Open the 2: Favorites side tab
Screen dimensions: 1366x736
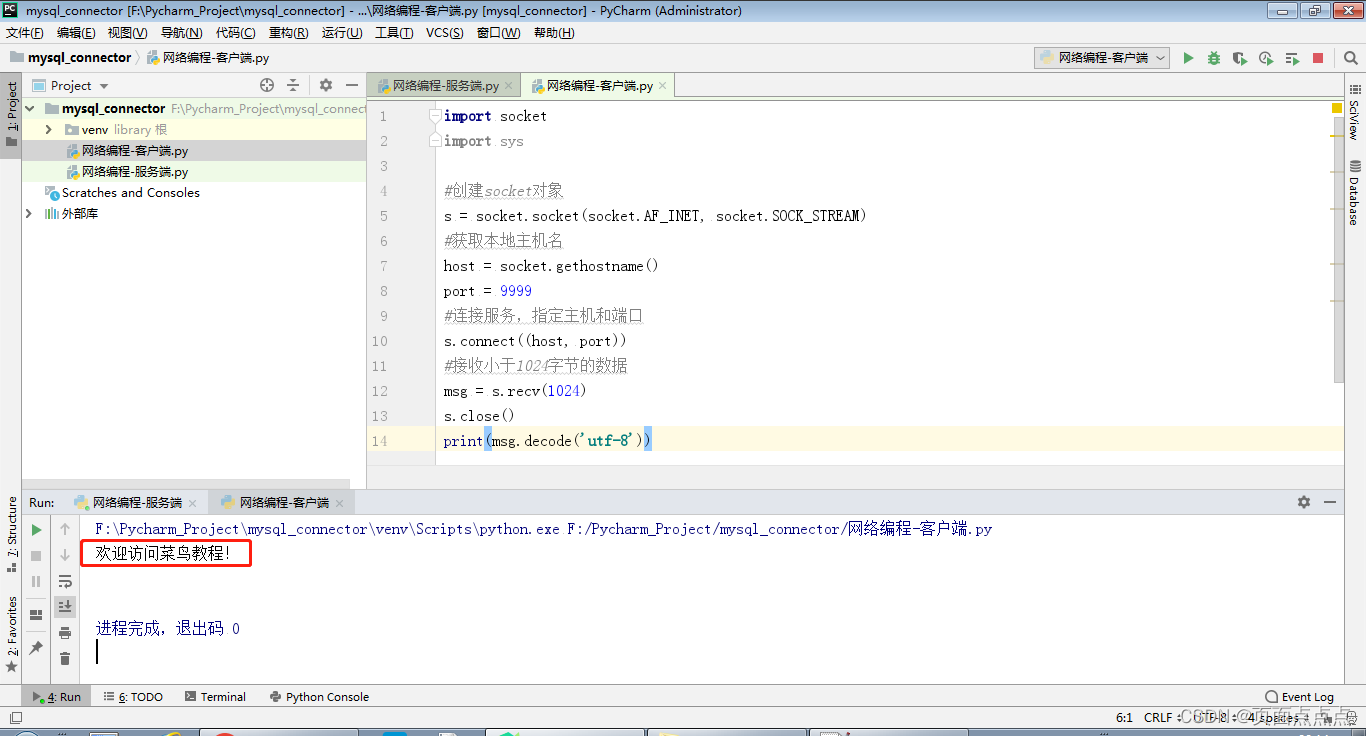click(x=11, y=634)
